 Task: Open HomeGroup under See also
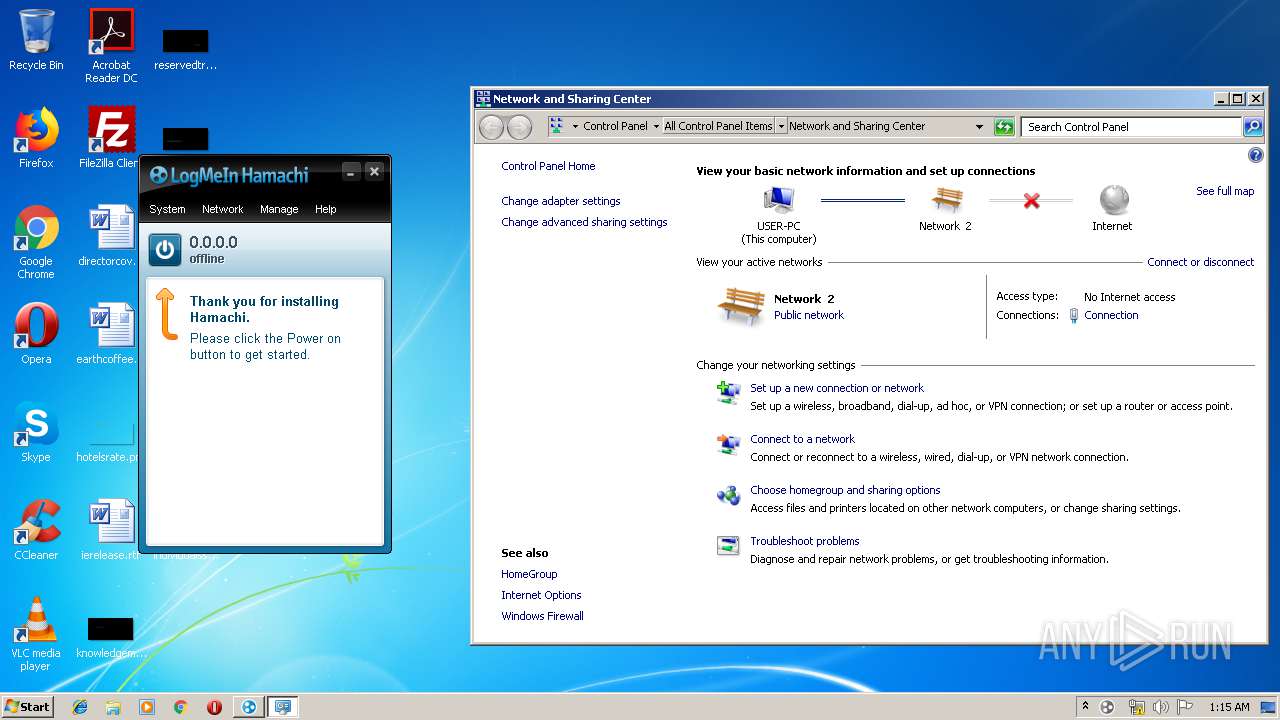pyautogui.click(x=529, y=574)
